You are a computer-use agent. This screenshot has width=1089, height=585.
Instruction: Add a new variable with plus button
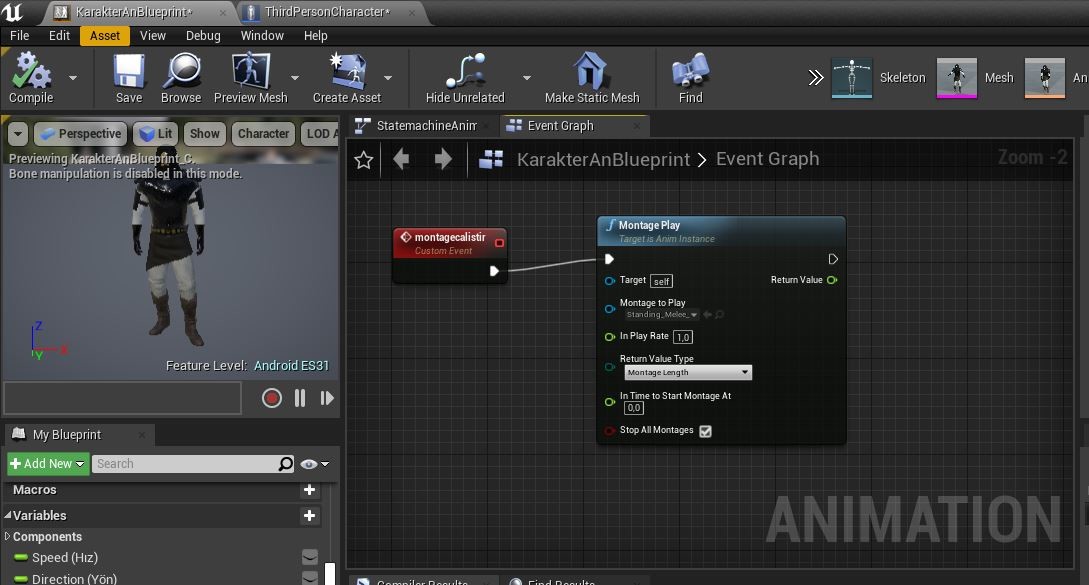tap(310, 516)
